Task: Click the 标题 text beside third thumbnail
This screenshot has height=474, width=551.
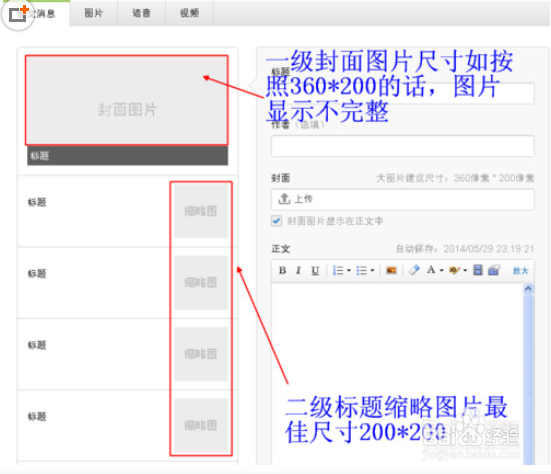Action: (x=37, y=345)
